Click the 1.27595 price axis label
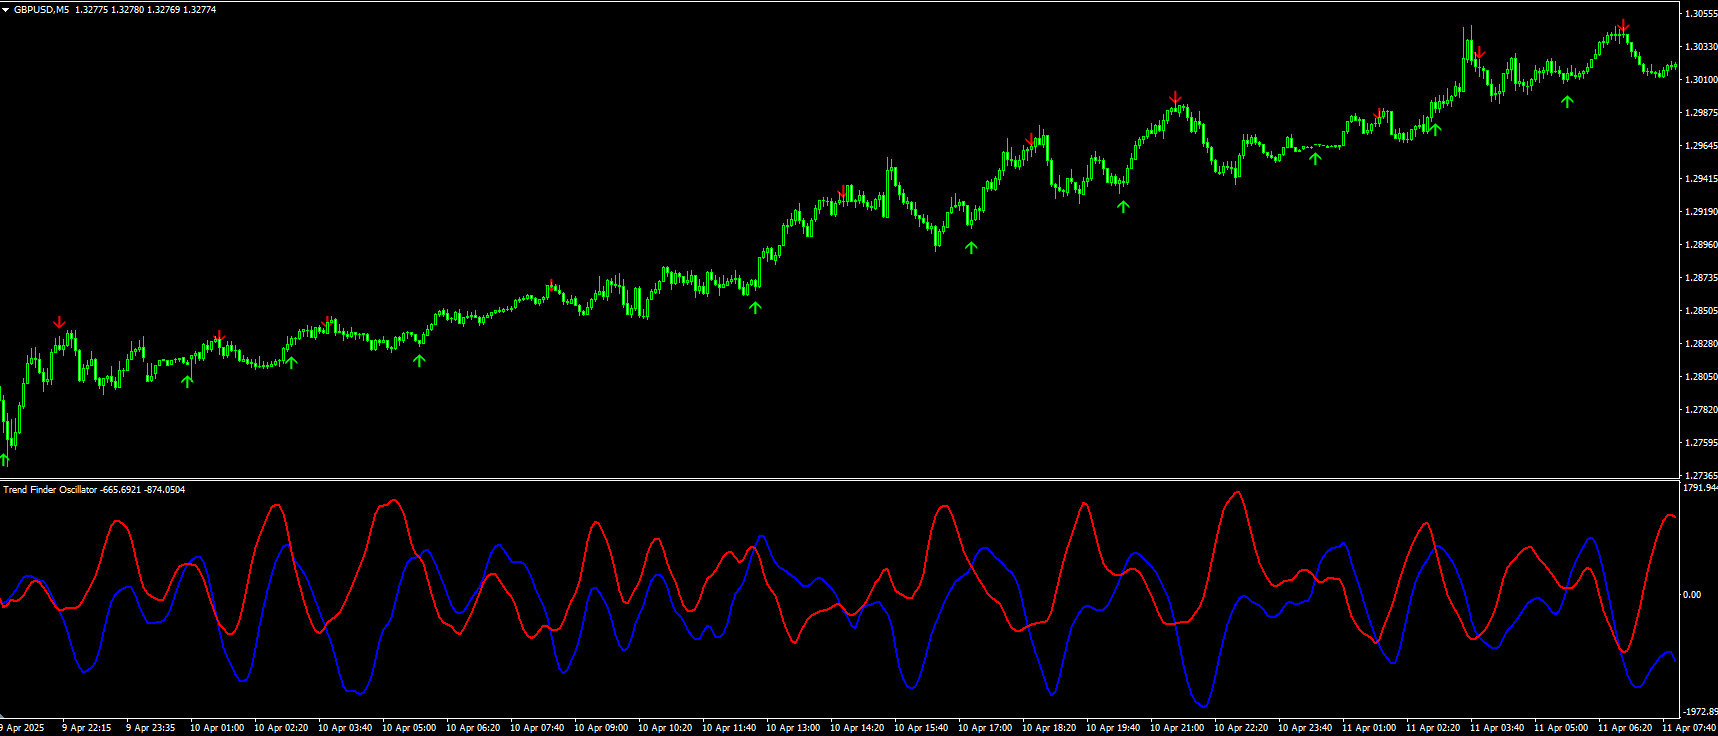Image resolution: width=1718 pixels, height=736 pixels. coord(1700,443)
